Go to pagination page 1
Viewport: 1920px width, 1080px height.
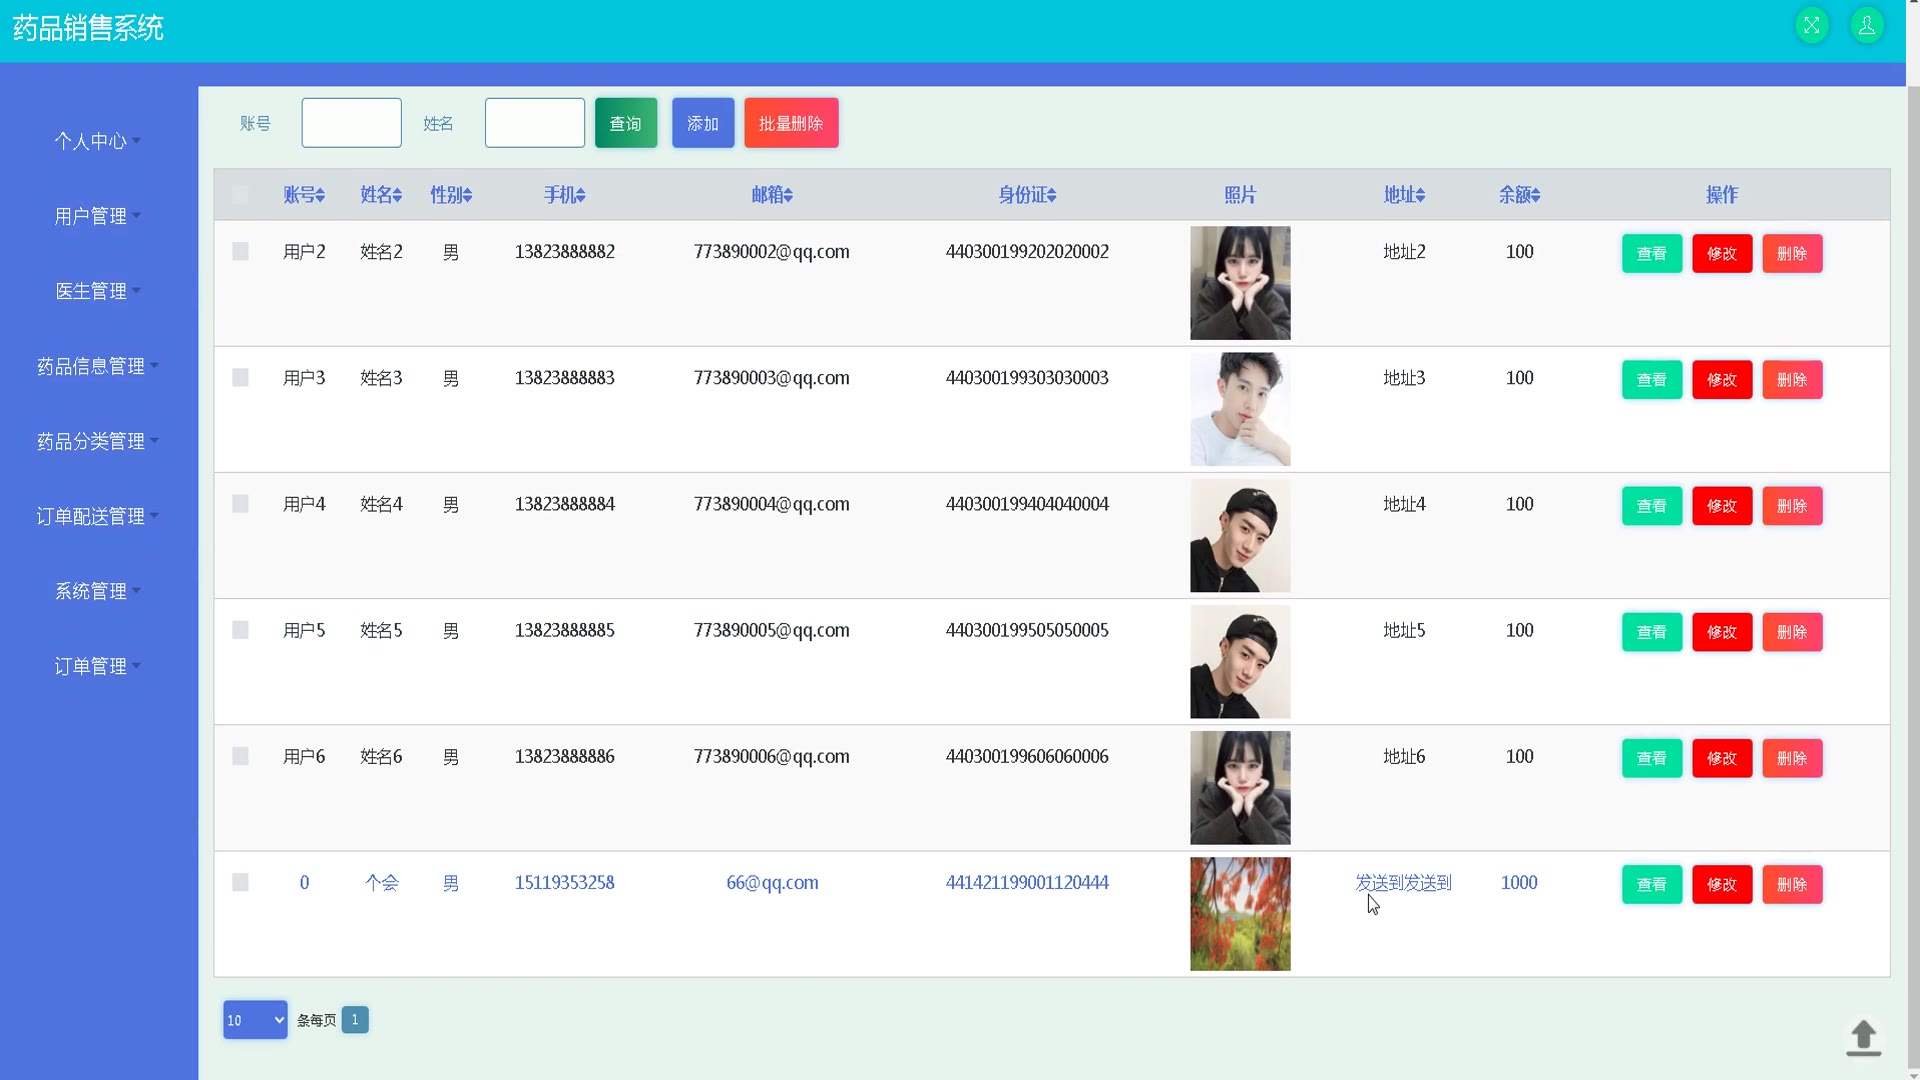[x=355, y=1020]
